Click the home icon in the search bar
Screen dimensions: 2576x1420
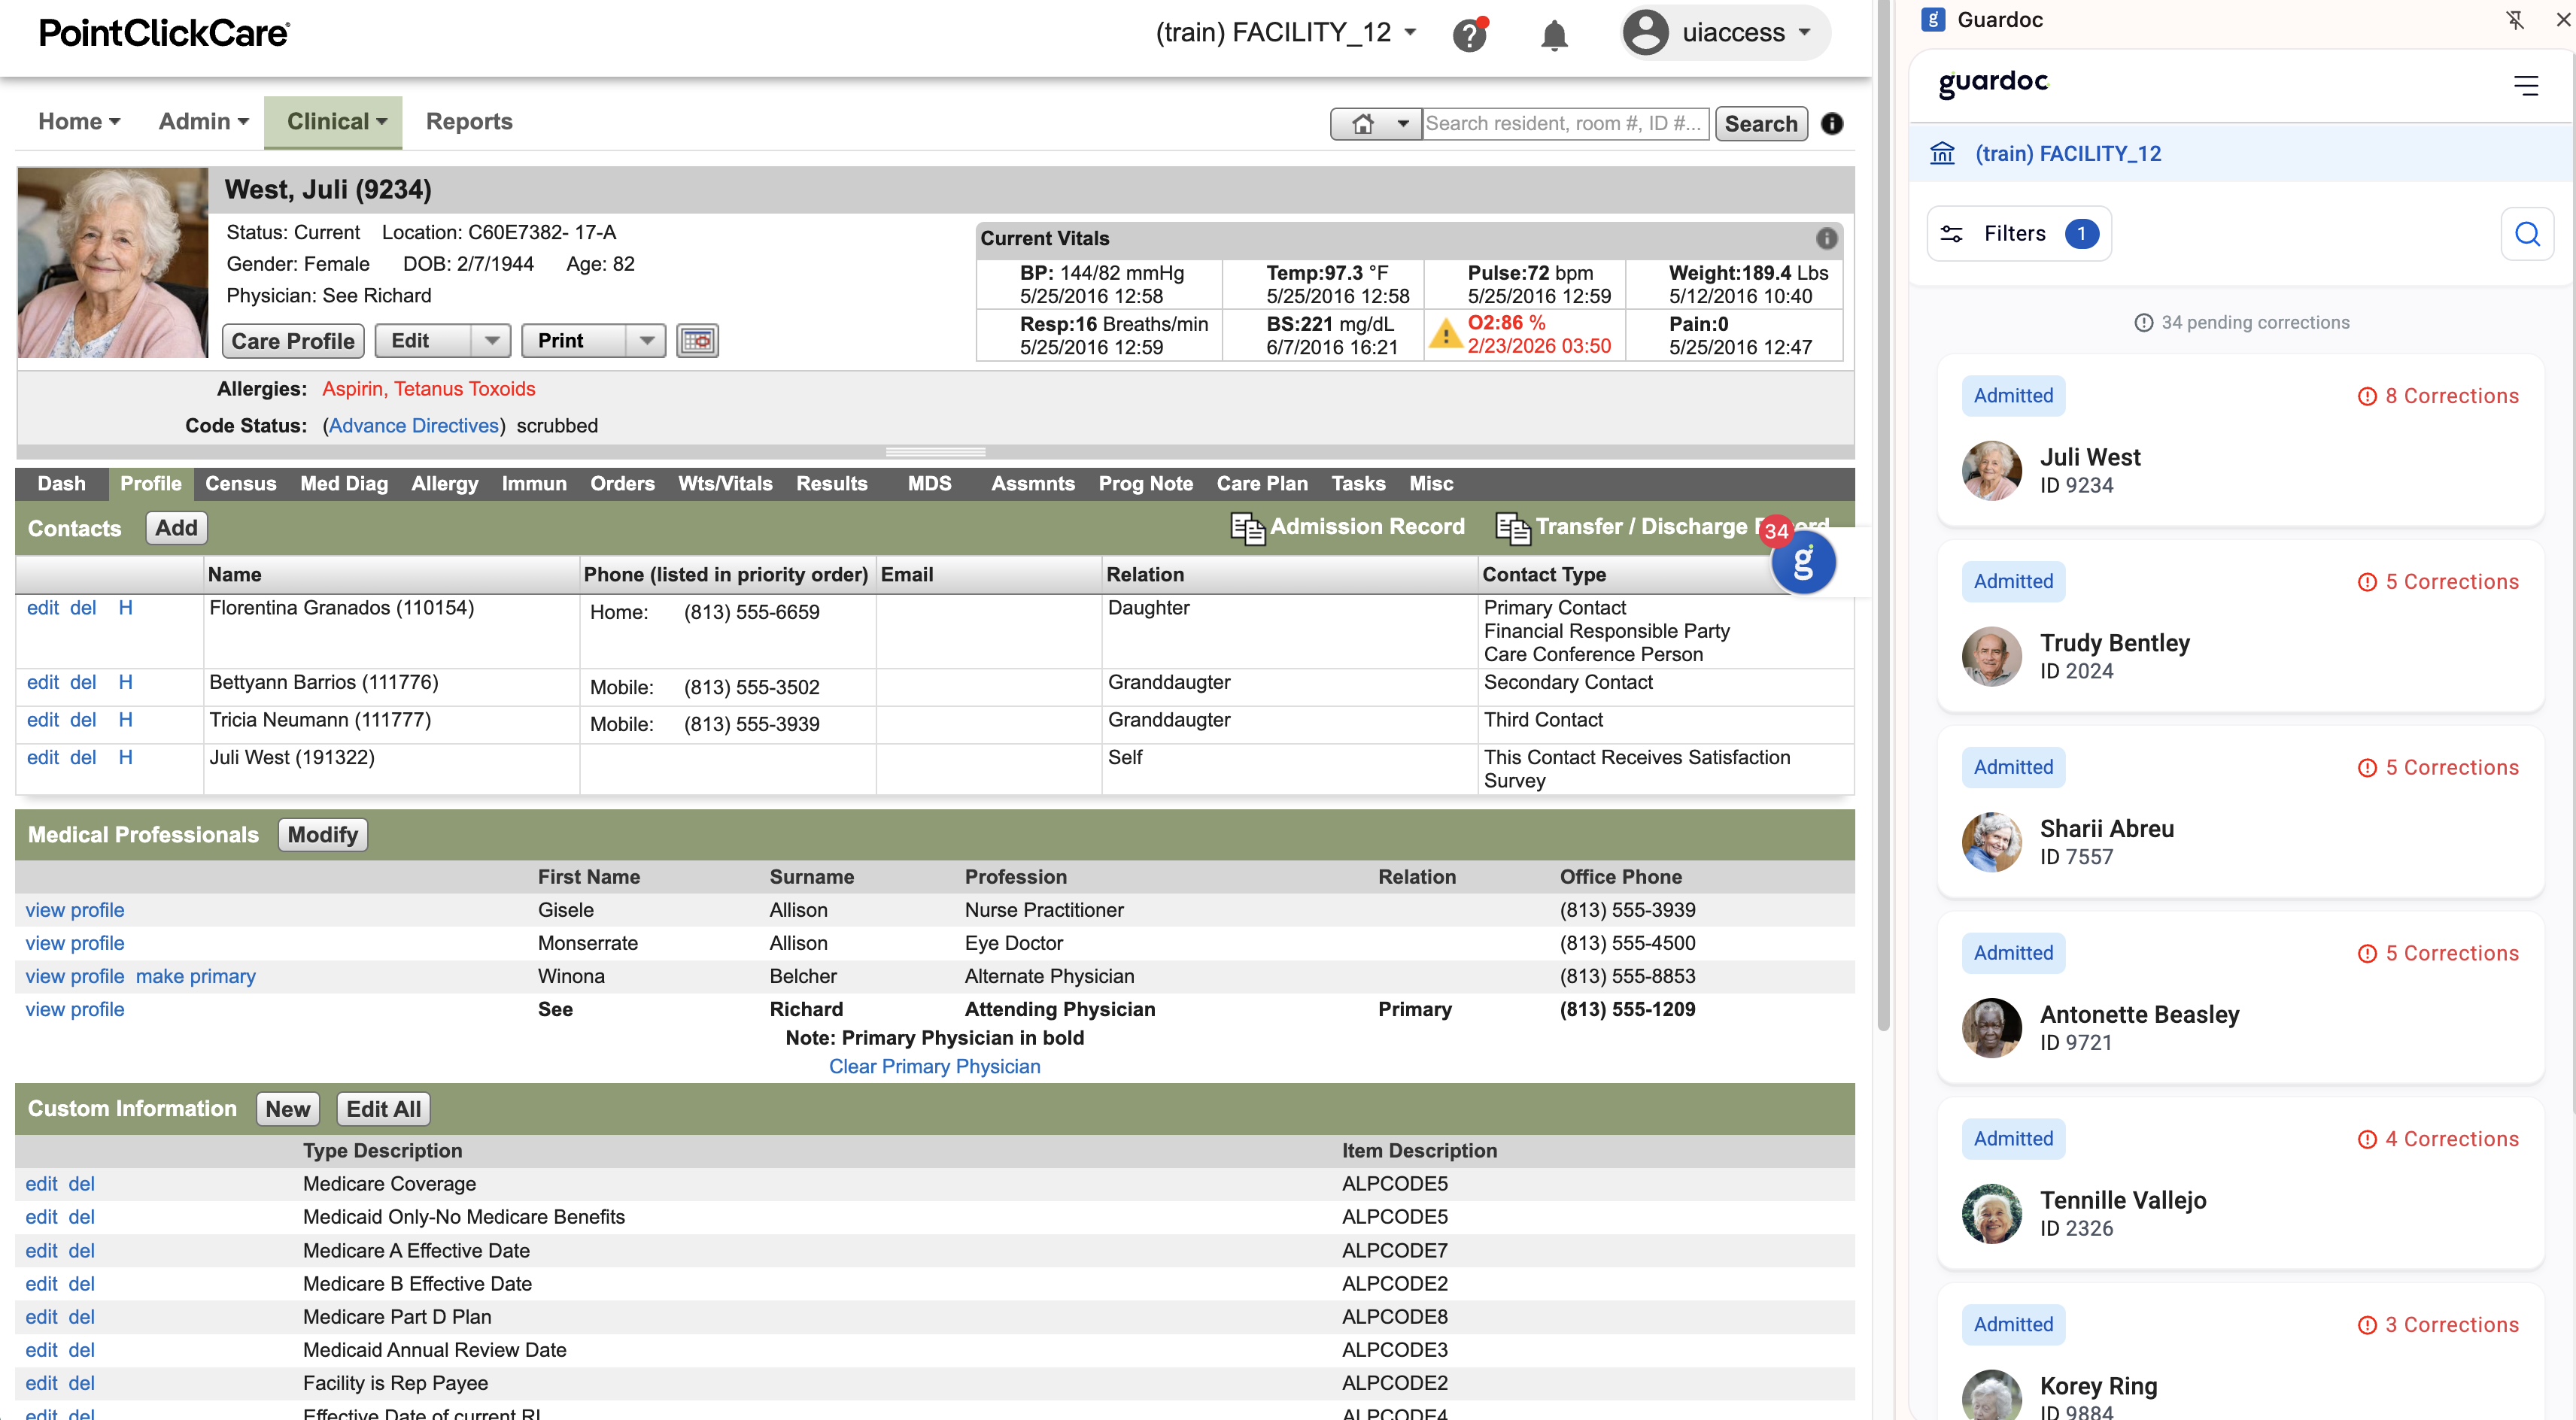1362,123
